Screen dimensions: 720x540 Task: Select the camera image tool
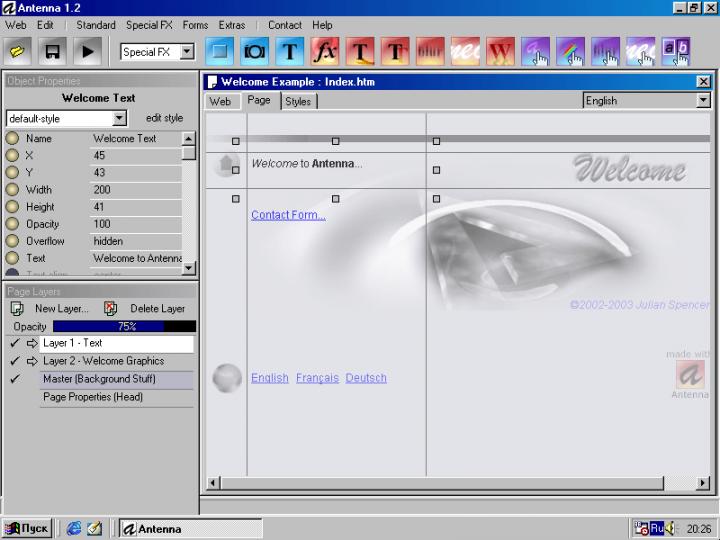click(255, 51)
